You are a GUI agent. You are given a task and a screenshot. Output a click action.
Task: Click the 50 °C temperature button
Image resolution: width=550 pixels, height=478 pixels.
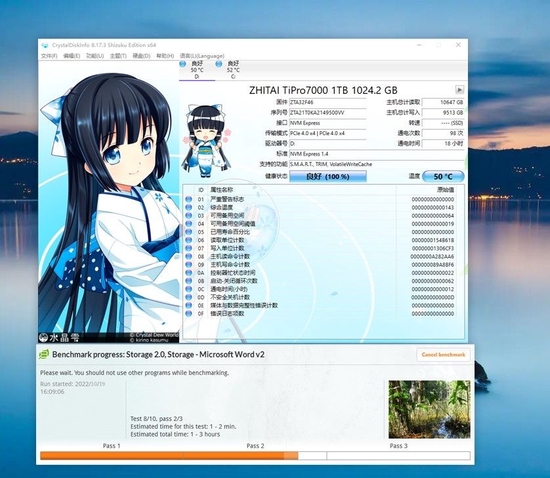tap(443, 176)
